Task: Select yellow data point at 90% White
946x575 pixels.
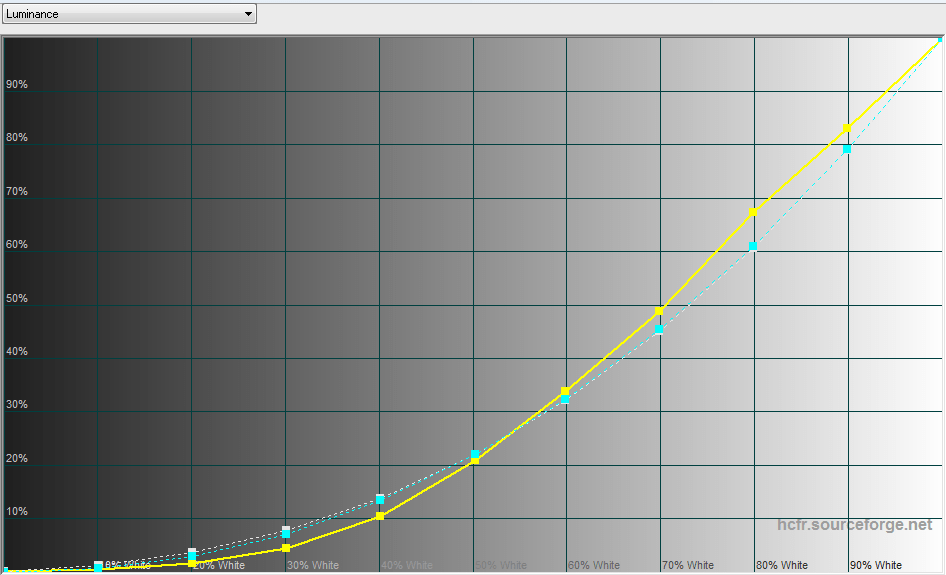Action: click(x=848, y=128)
